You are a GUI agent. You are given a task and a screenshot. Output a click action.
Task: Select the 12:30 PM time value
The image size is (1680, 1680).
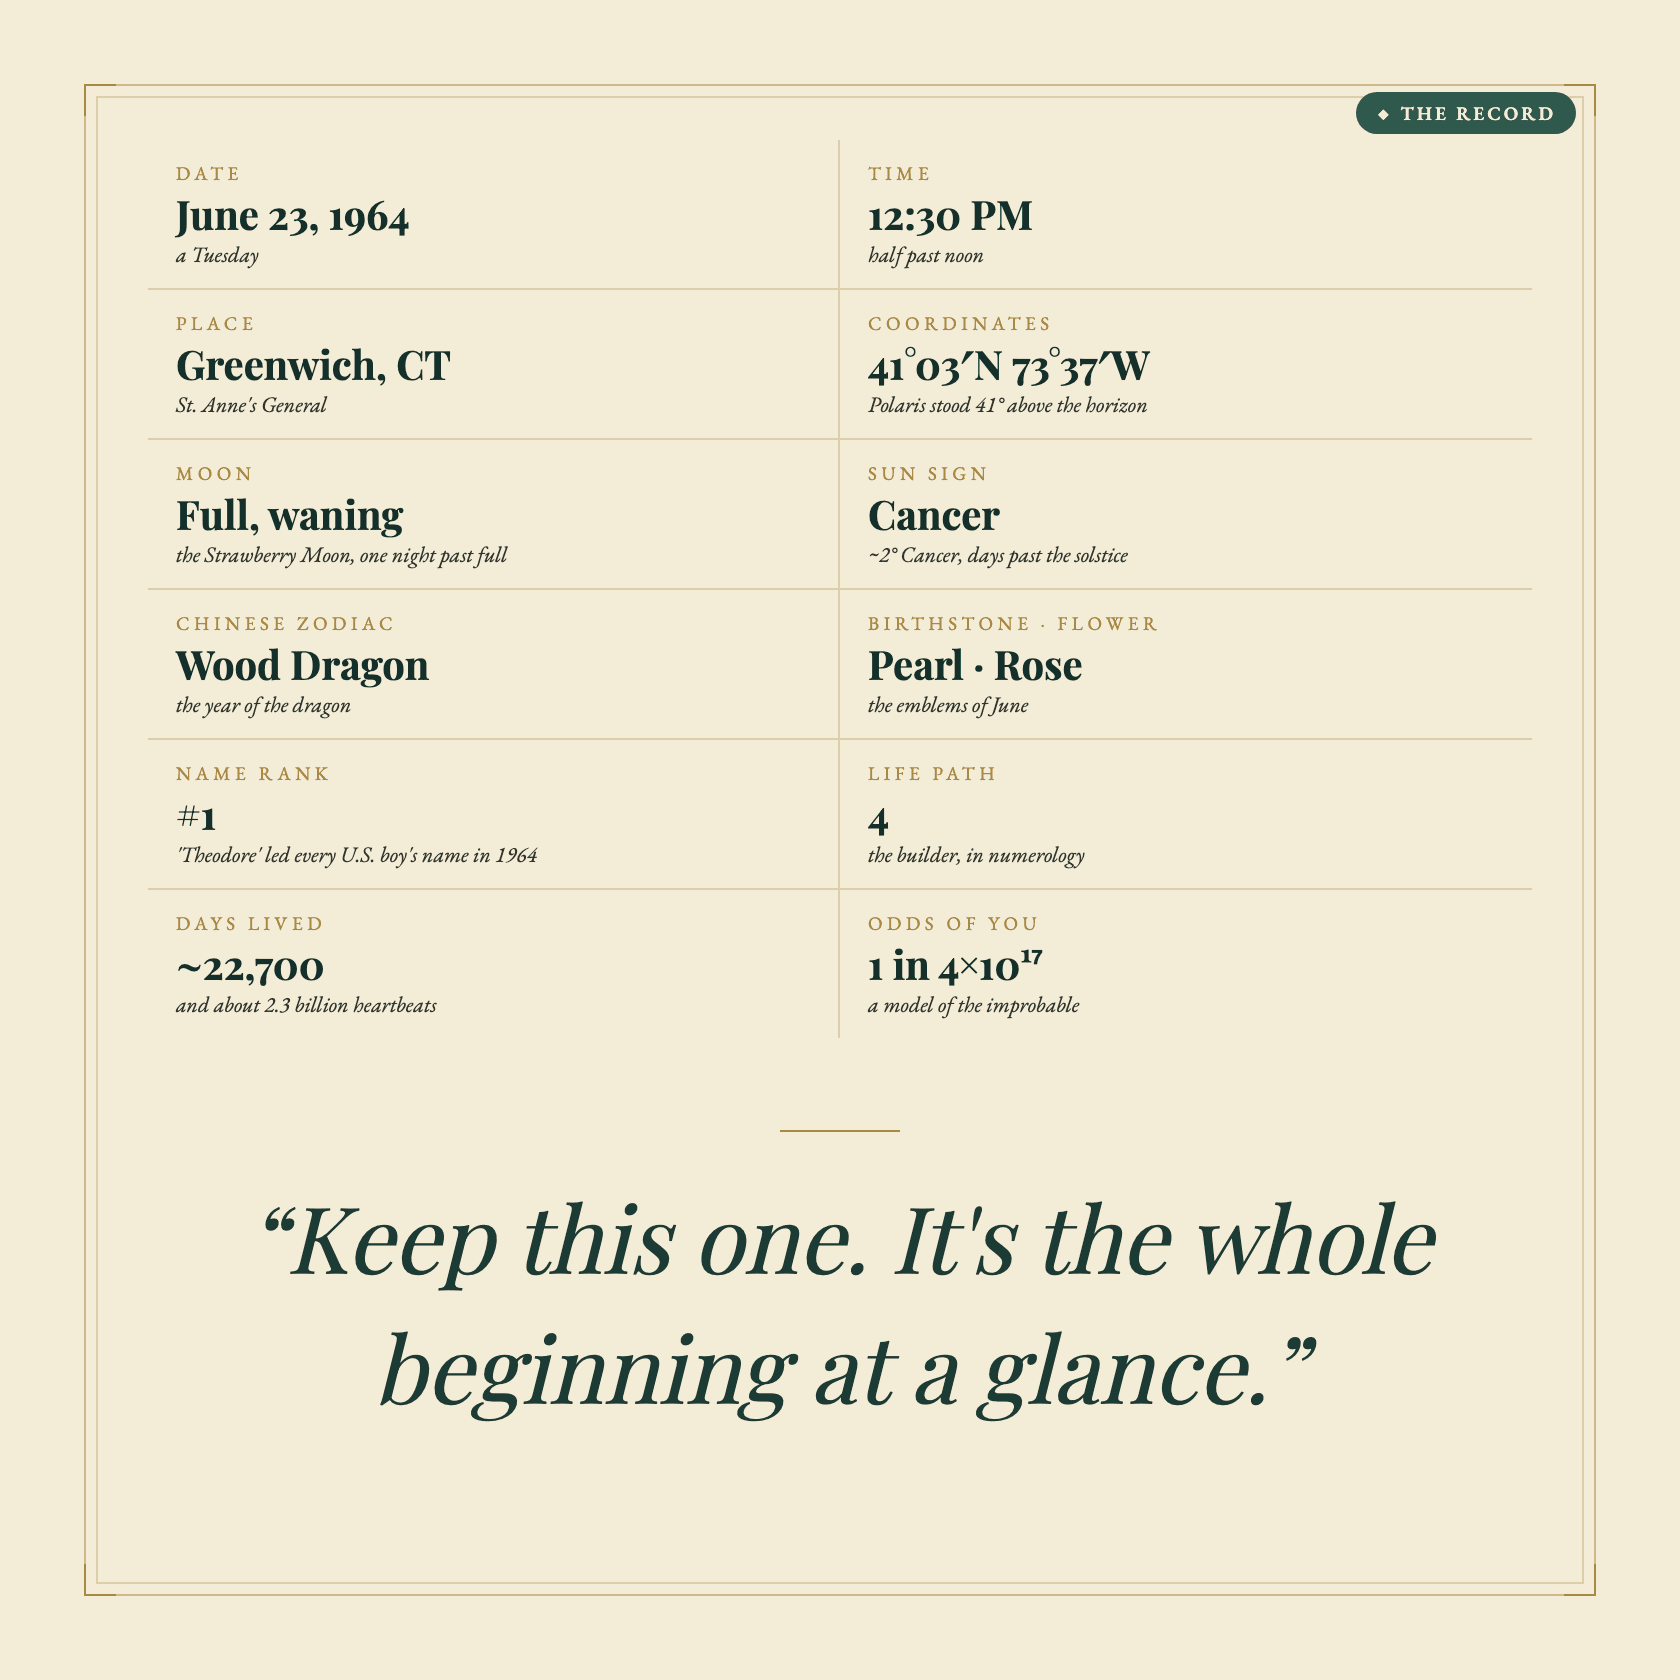[950, 216]
